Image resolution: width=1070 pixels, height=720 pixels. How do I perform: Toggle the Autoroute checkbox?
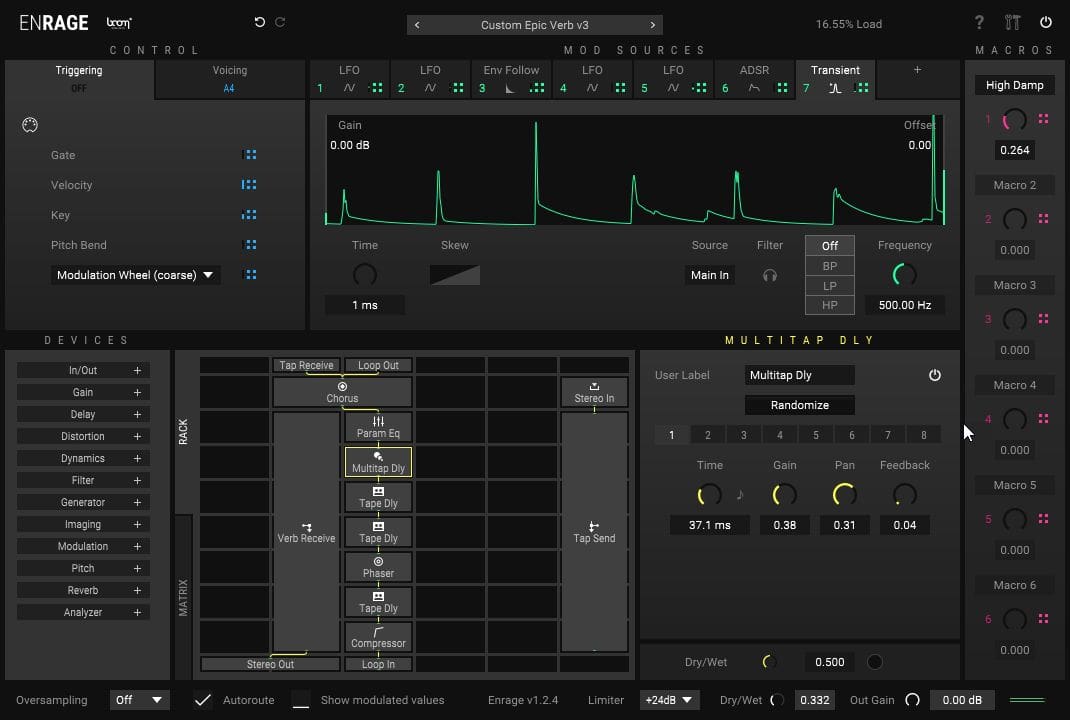[x=203, y=700]
